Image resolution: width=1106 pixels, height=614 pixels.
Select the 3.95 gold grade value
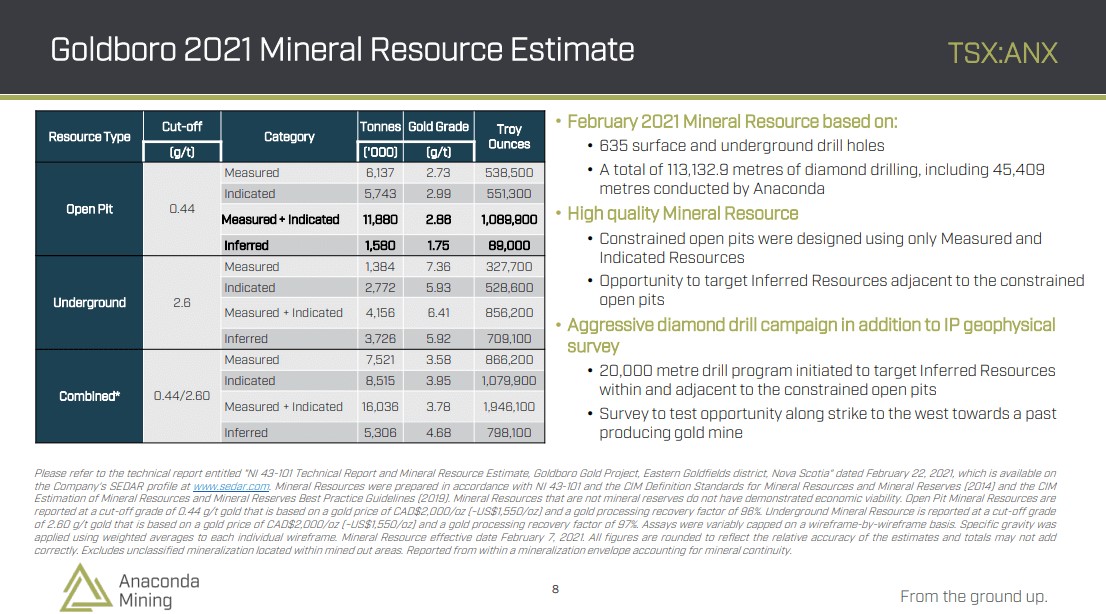439,381
